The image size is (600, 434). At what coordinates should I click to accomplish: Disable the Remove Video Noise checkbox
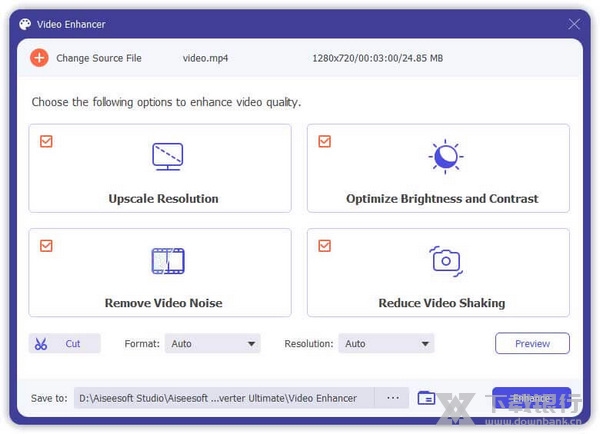46,245
